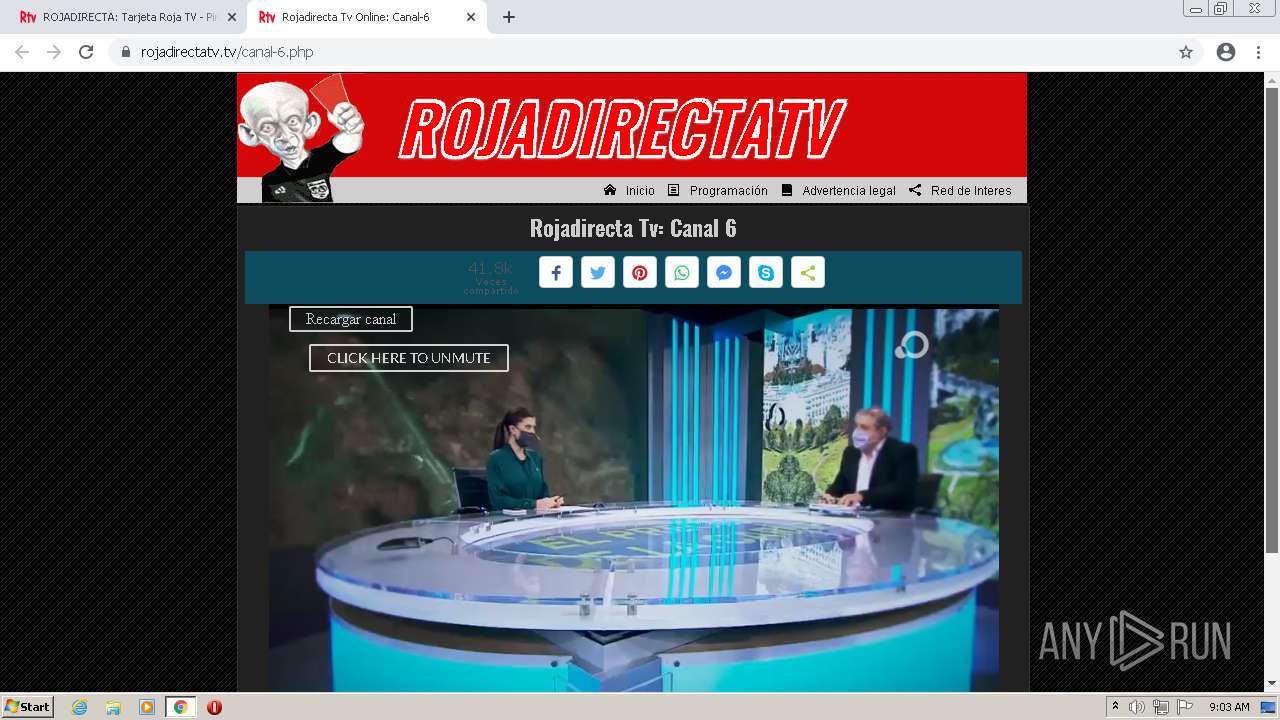View site info via the padlock icon

click(x=126, y=52)
